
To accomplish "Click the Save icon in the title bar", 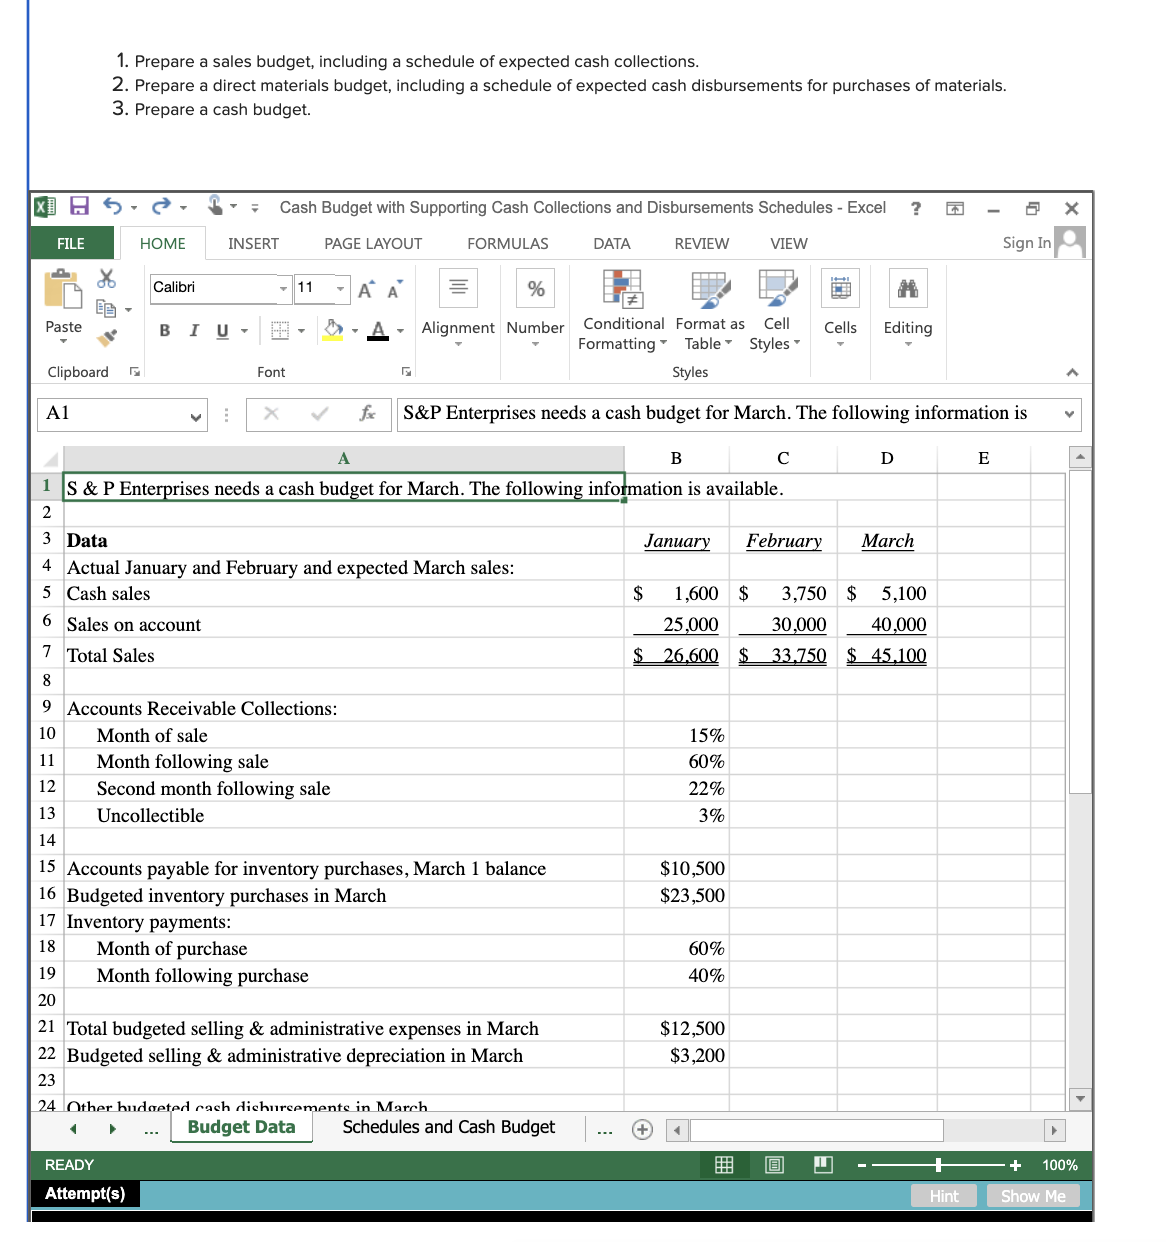I will pyautogui.click(x=79, y=207).
